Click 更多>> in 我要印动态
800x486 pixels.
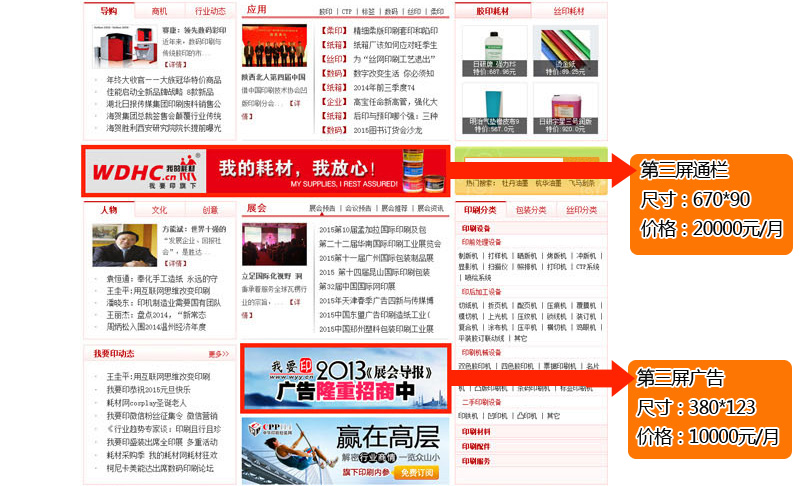tap(219, 354)
